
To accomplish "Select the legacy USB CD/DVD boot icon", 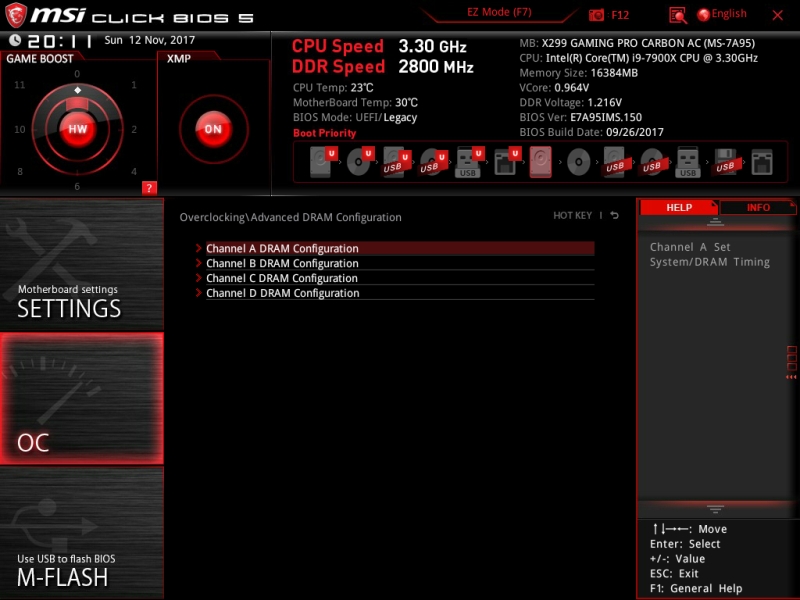I will pos(652,162).
